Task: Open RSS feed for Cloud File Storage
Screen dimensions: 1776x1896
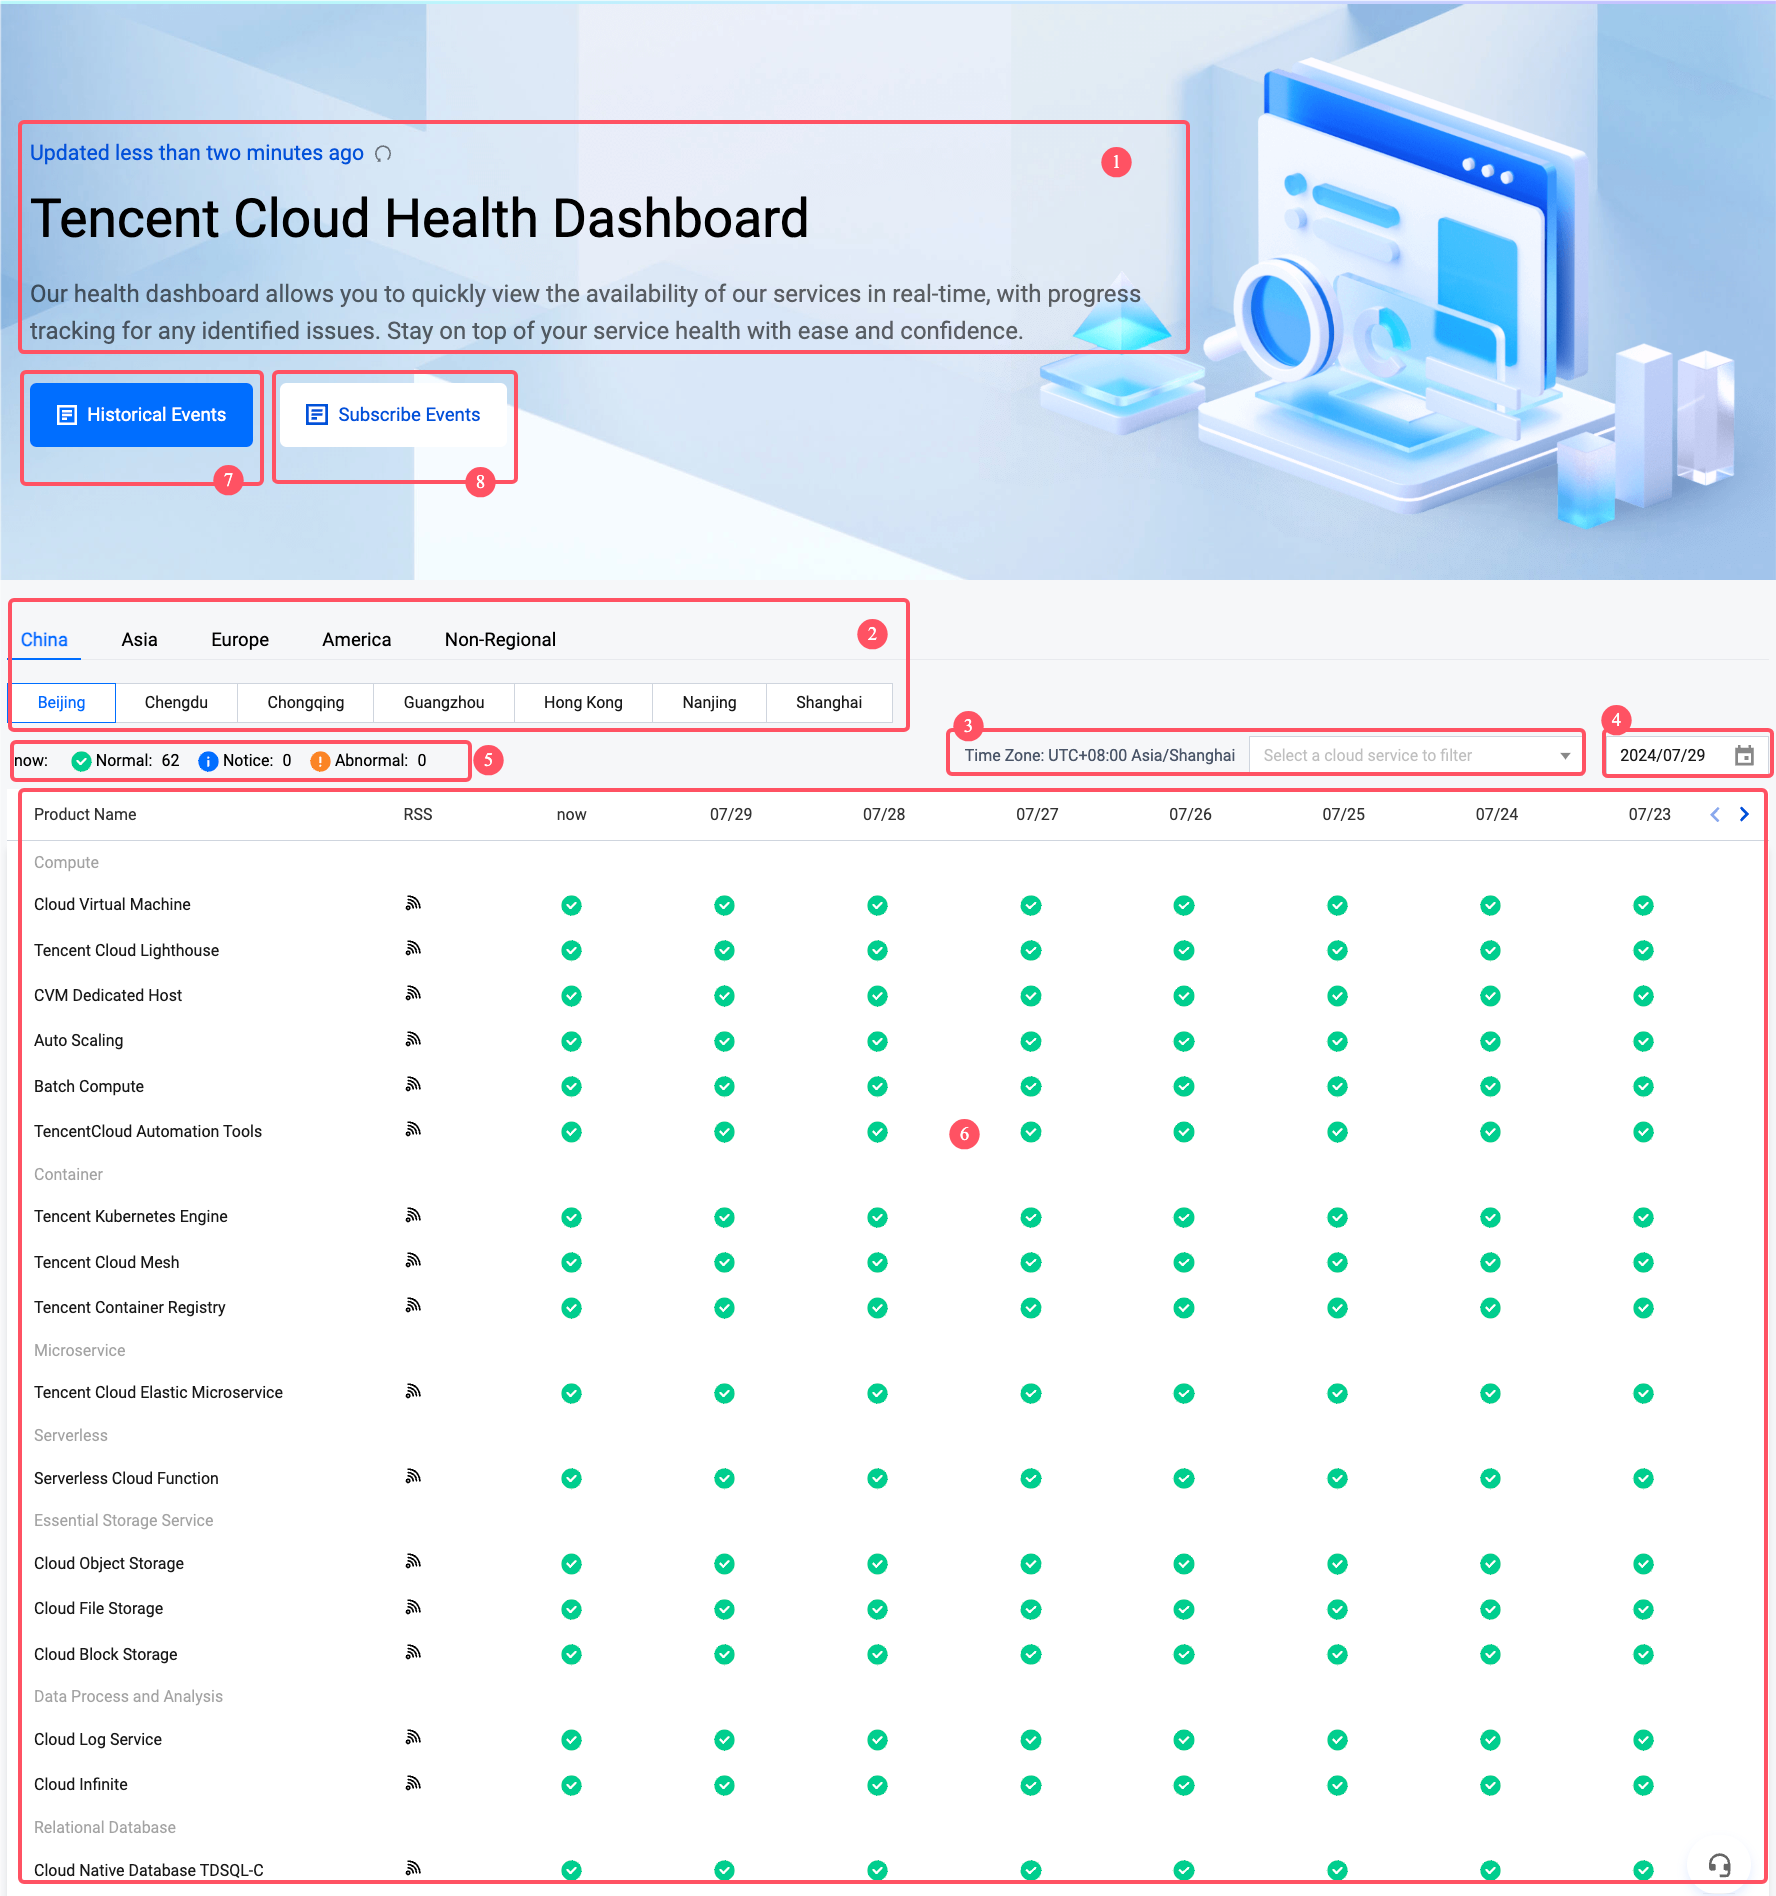Action: 413,1608
